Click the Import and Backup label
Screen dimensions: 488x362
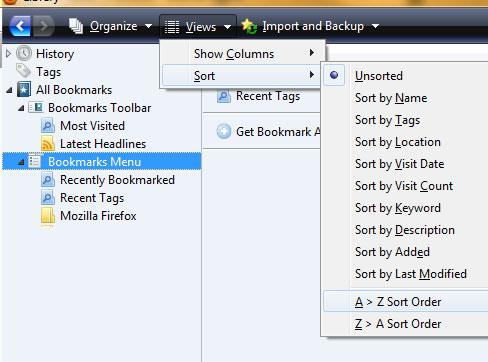(313, 26)
